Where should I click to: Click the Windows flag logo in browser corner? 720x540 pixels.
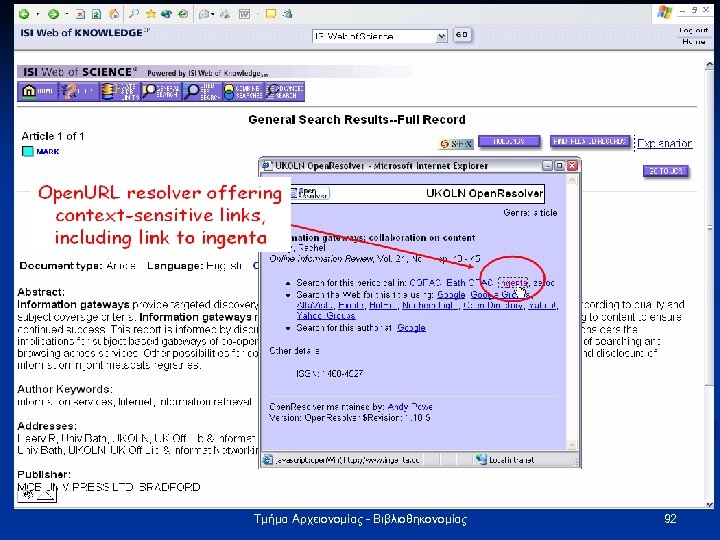point(664,13)
